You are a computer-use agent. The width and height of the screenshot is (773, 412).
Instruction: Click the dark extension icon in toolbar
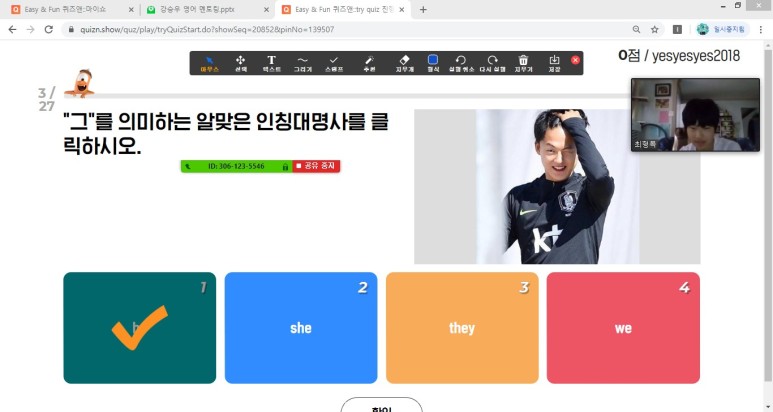pos(677,30)
